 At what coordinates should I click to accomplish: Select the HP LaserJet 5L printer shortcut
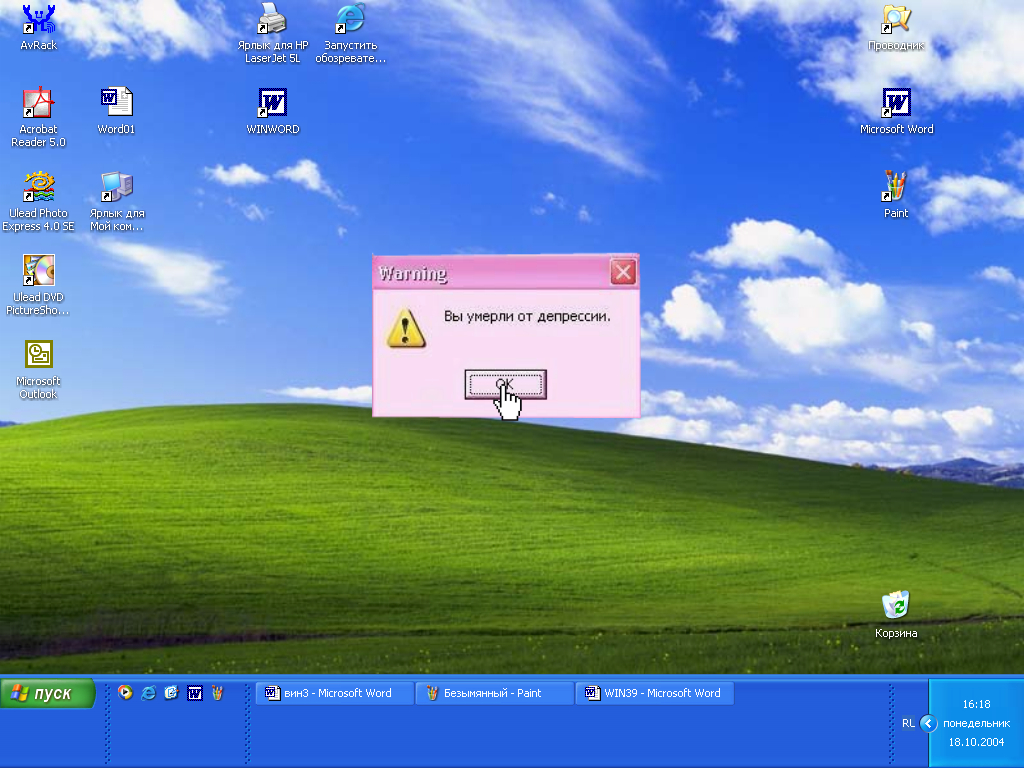(272, 31)
